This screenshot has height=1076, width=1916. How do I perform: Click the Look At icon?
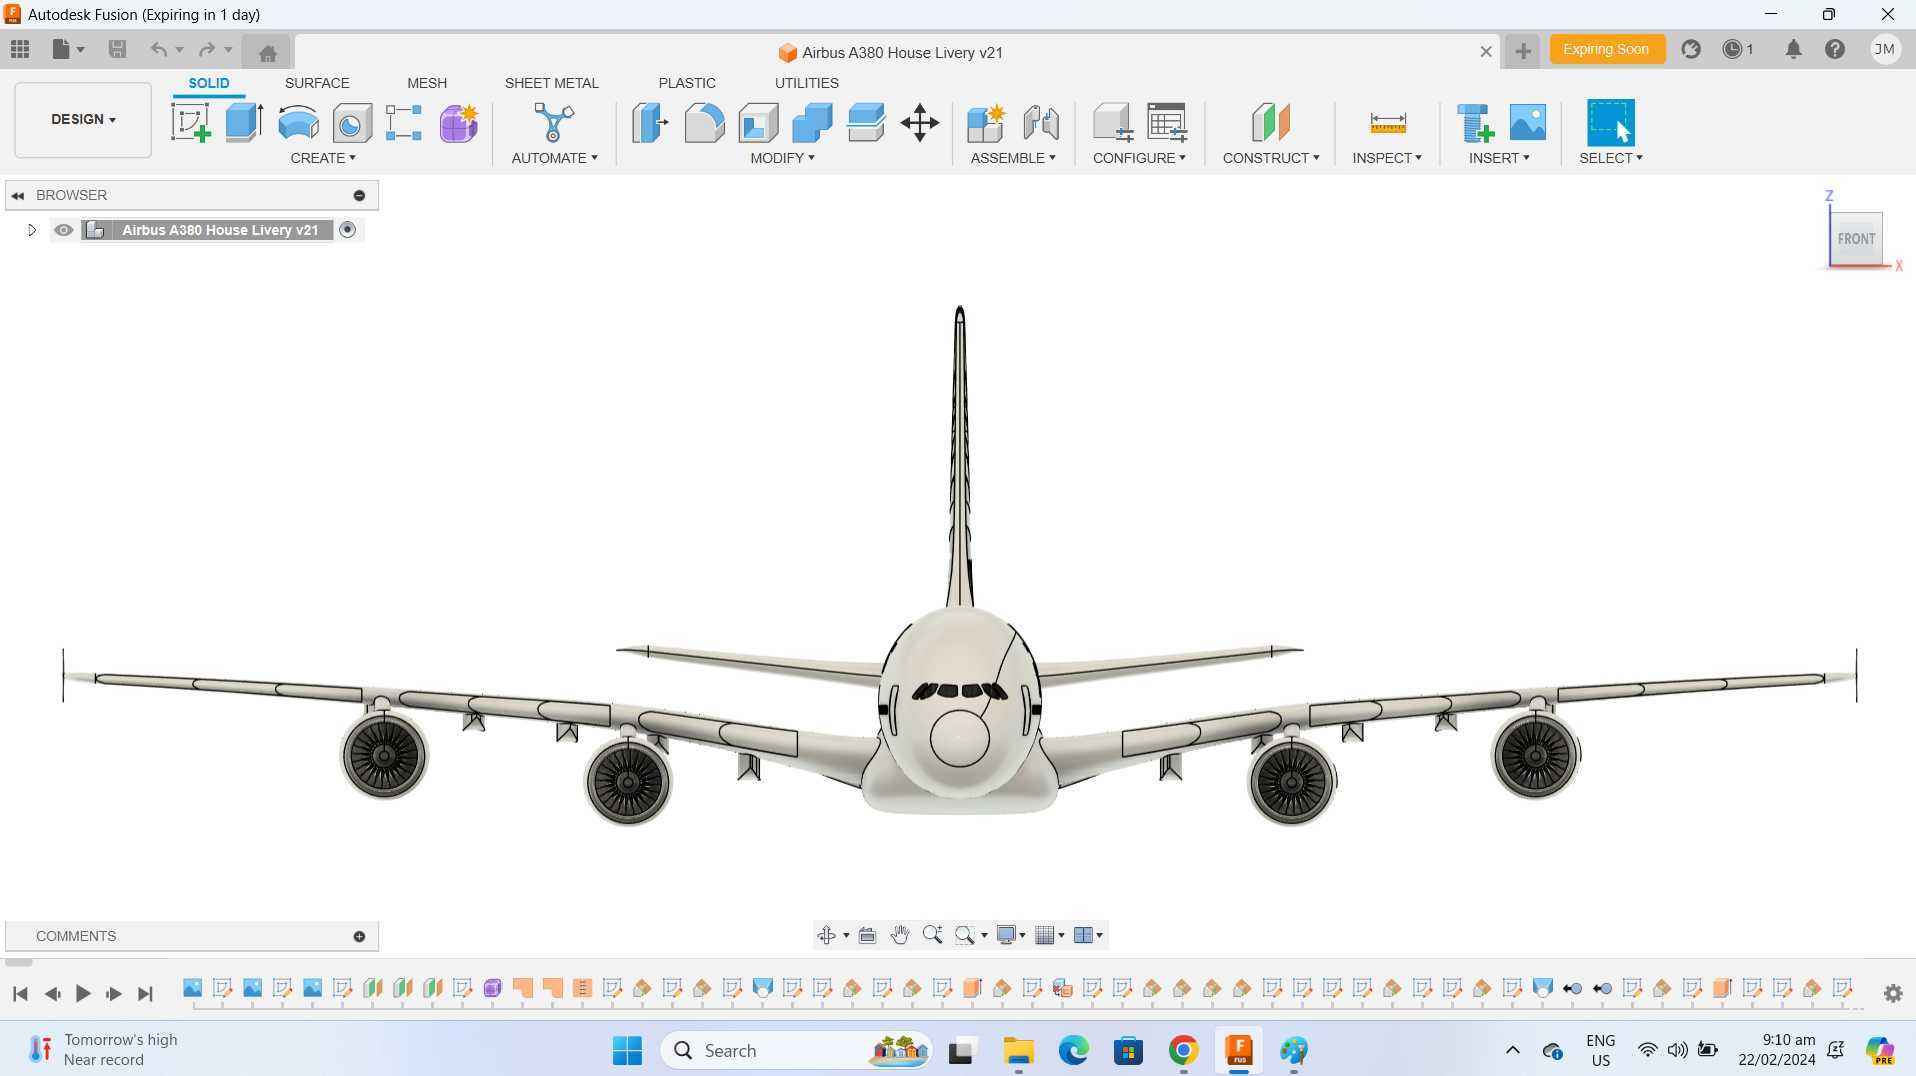(x=867, y=935)
